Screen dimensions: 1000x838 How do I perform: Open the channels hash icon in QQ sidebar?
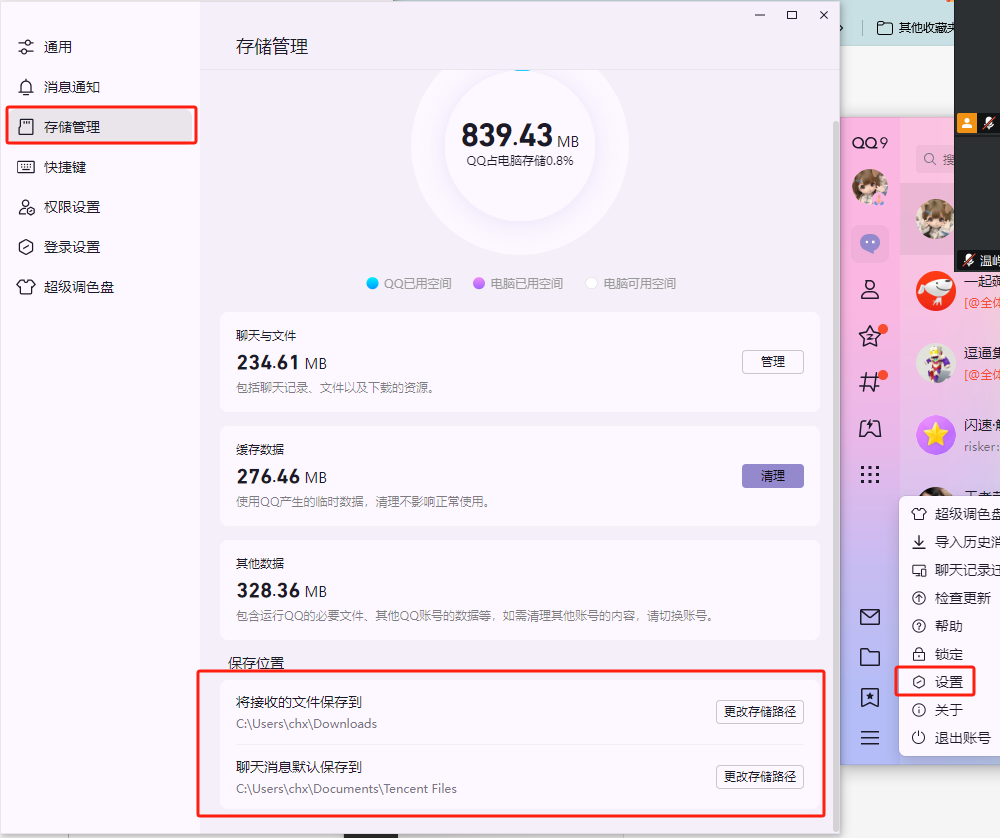(x=870, y=382)
